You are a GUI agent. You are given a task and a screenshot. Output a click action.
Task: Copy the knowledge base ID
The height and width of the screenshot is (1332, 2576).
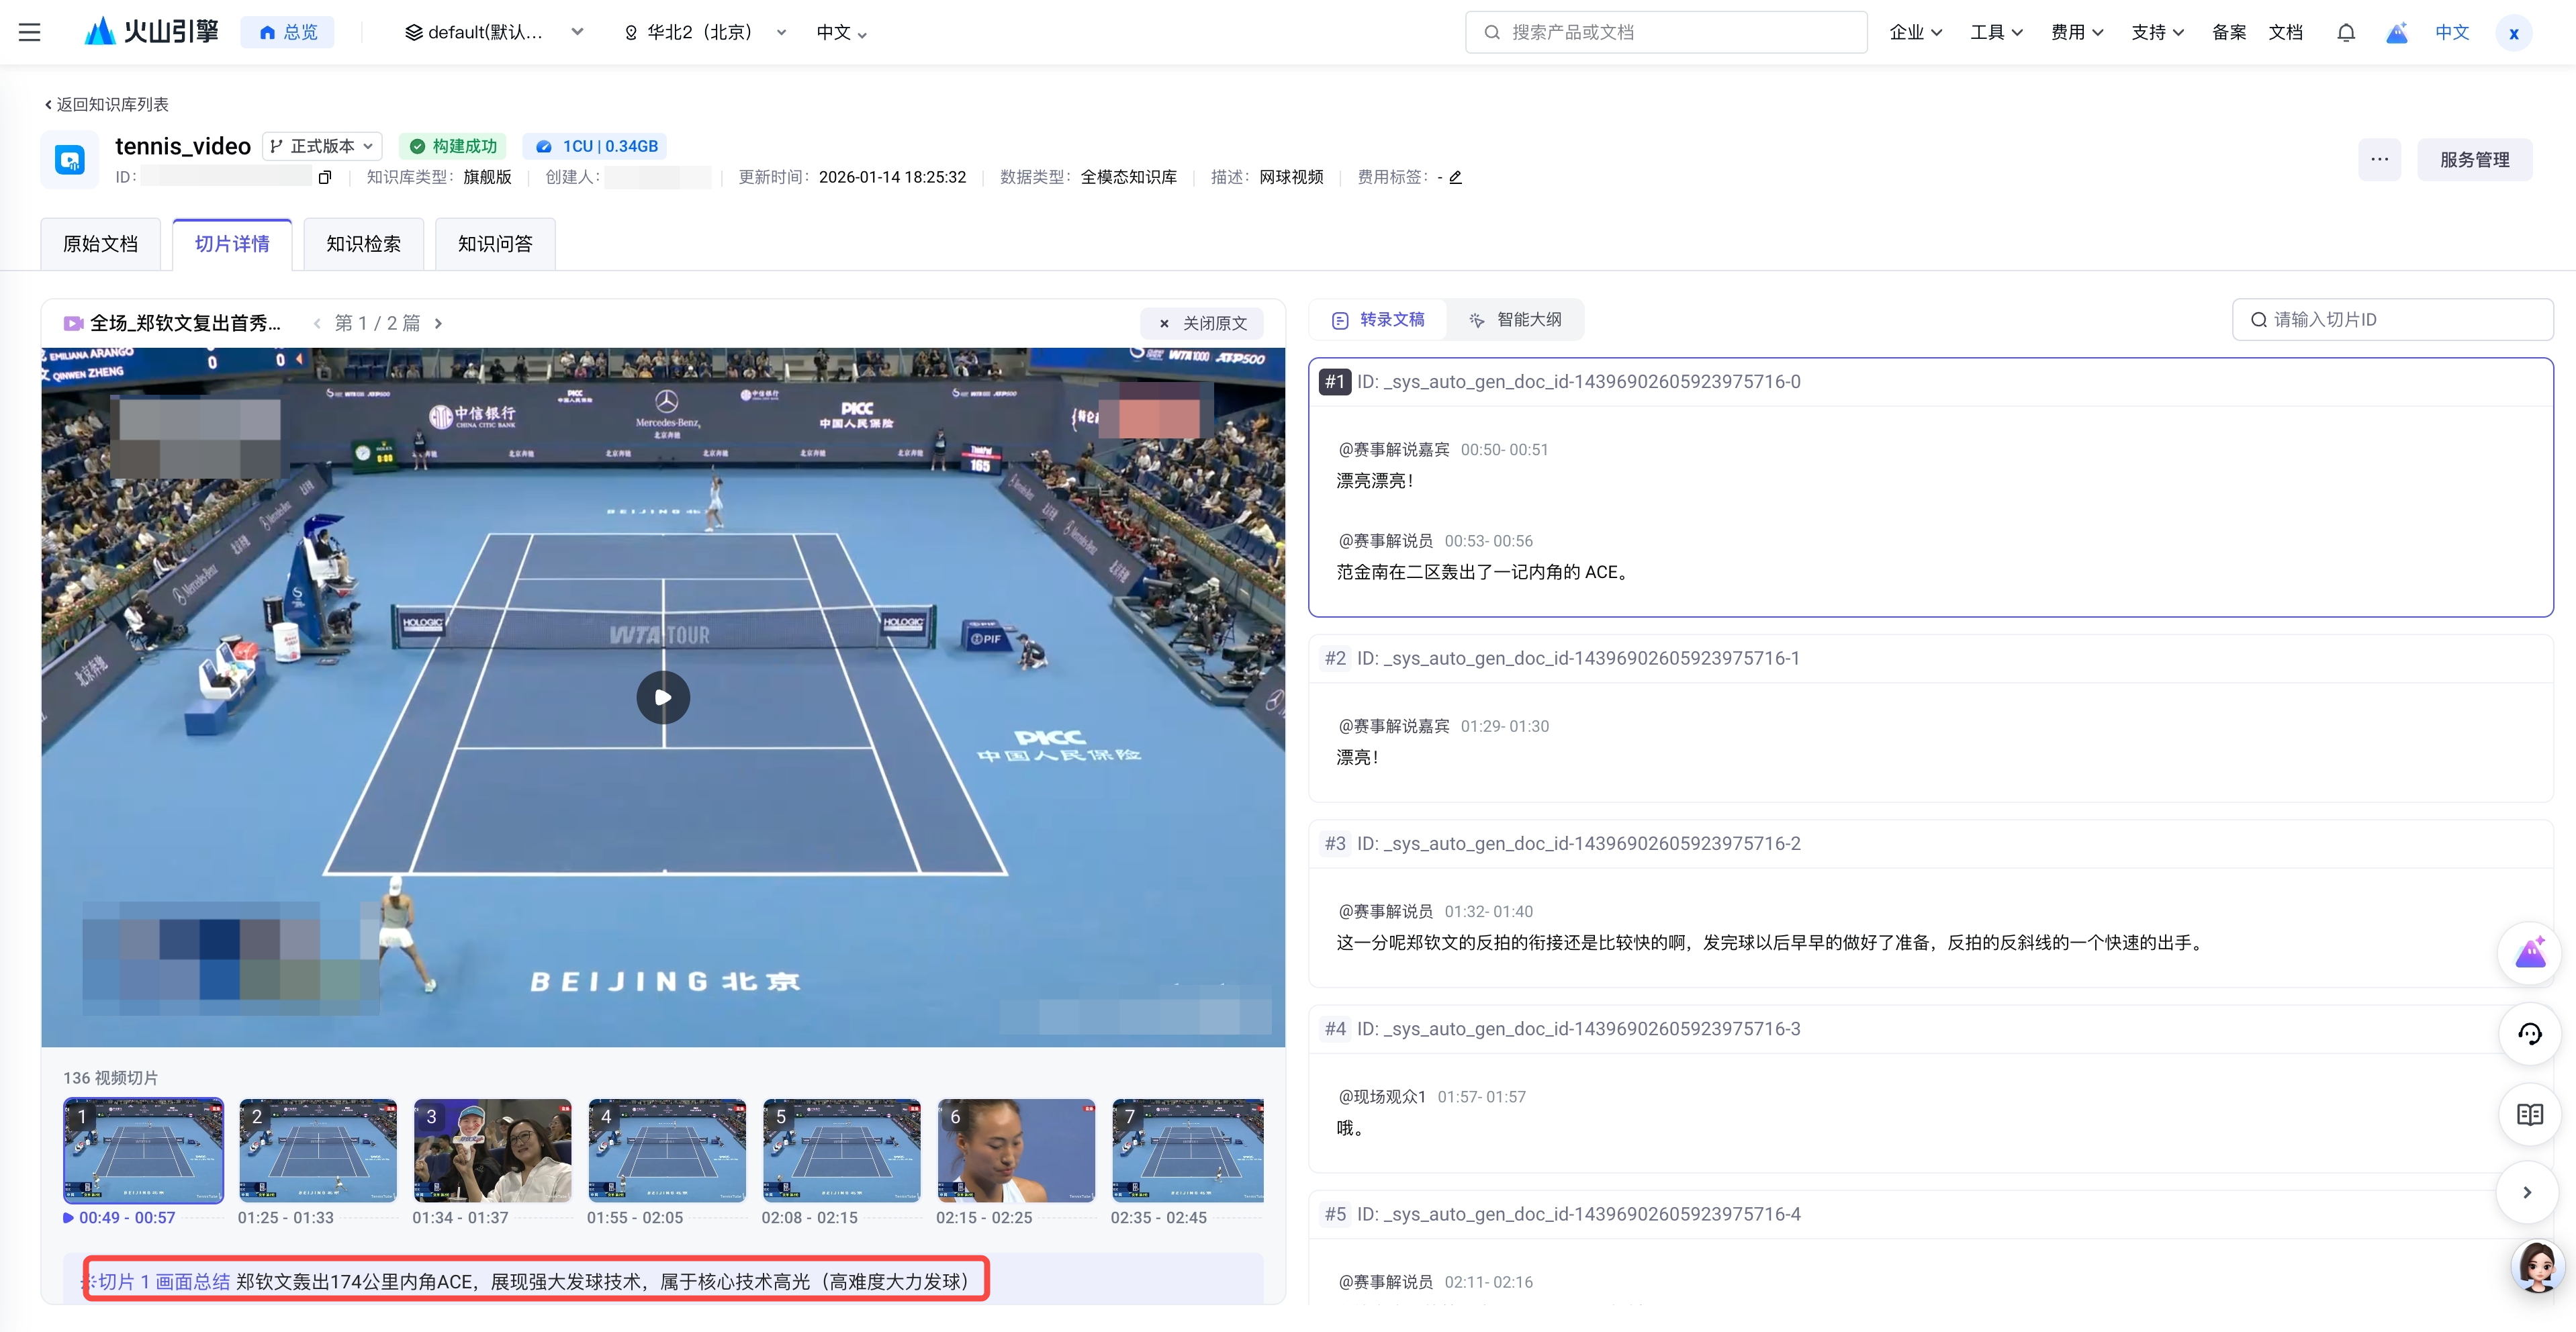(x=324, y=178)
